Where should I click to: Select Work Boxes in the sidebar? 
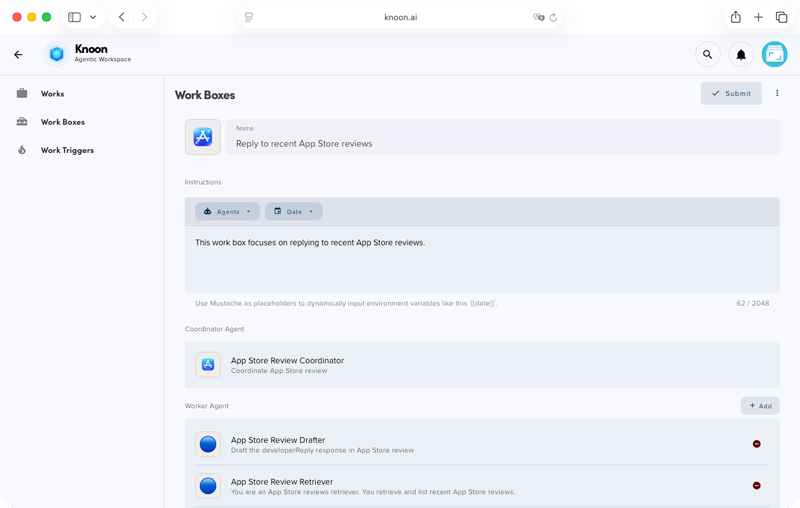(x=62, y=122)
